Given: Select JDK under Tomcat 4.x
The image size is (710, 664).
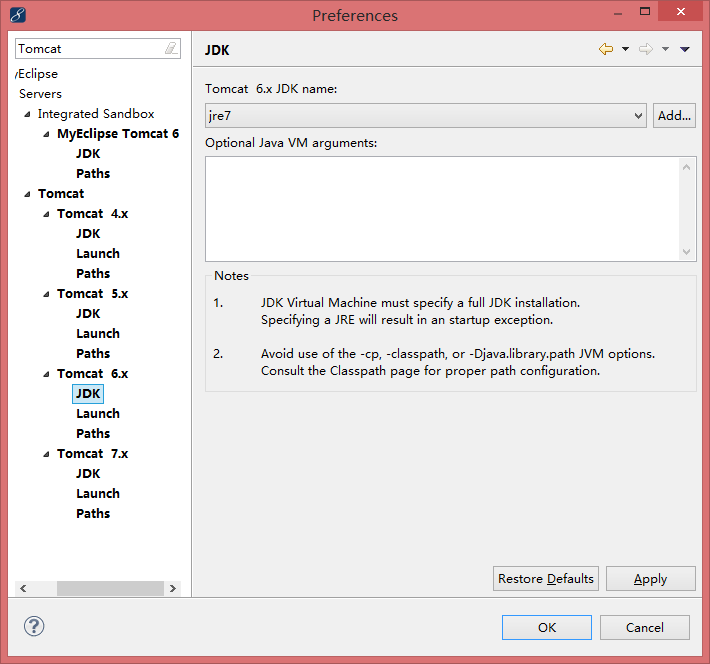Looking at the screenshot, I should click(x=88, y=234).
